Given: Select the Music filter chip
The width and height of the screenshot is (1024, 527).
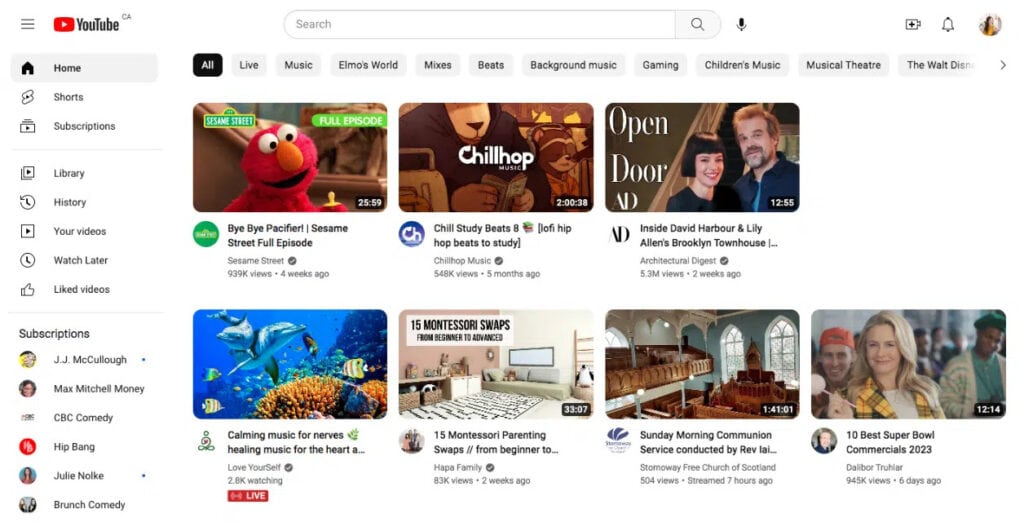Looking at the screenshot, I should click(x=298, y=65).
